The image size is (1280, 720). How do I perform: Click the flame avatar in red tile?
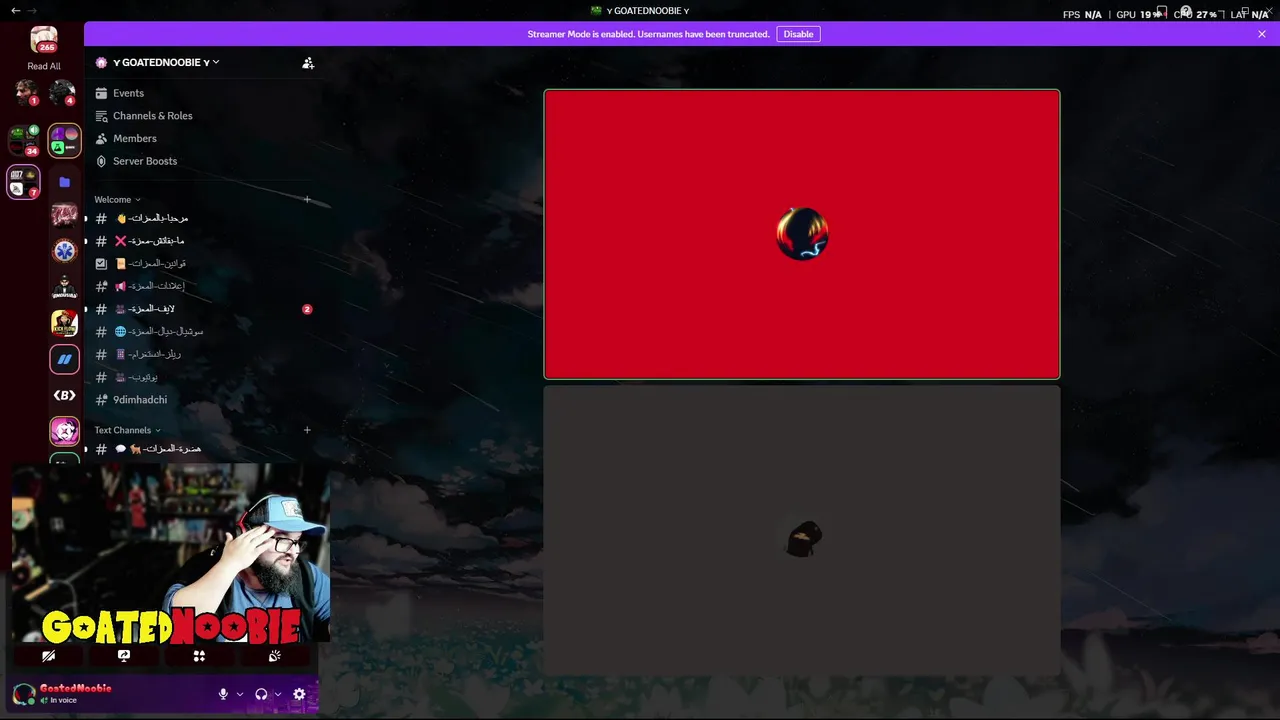(802, 234)
